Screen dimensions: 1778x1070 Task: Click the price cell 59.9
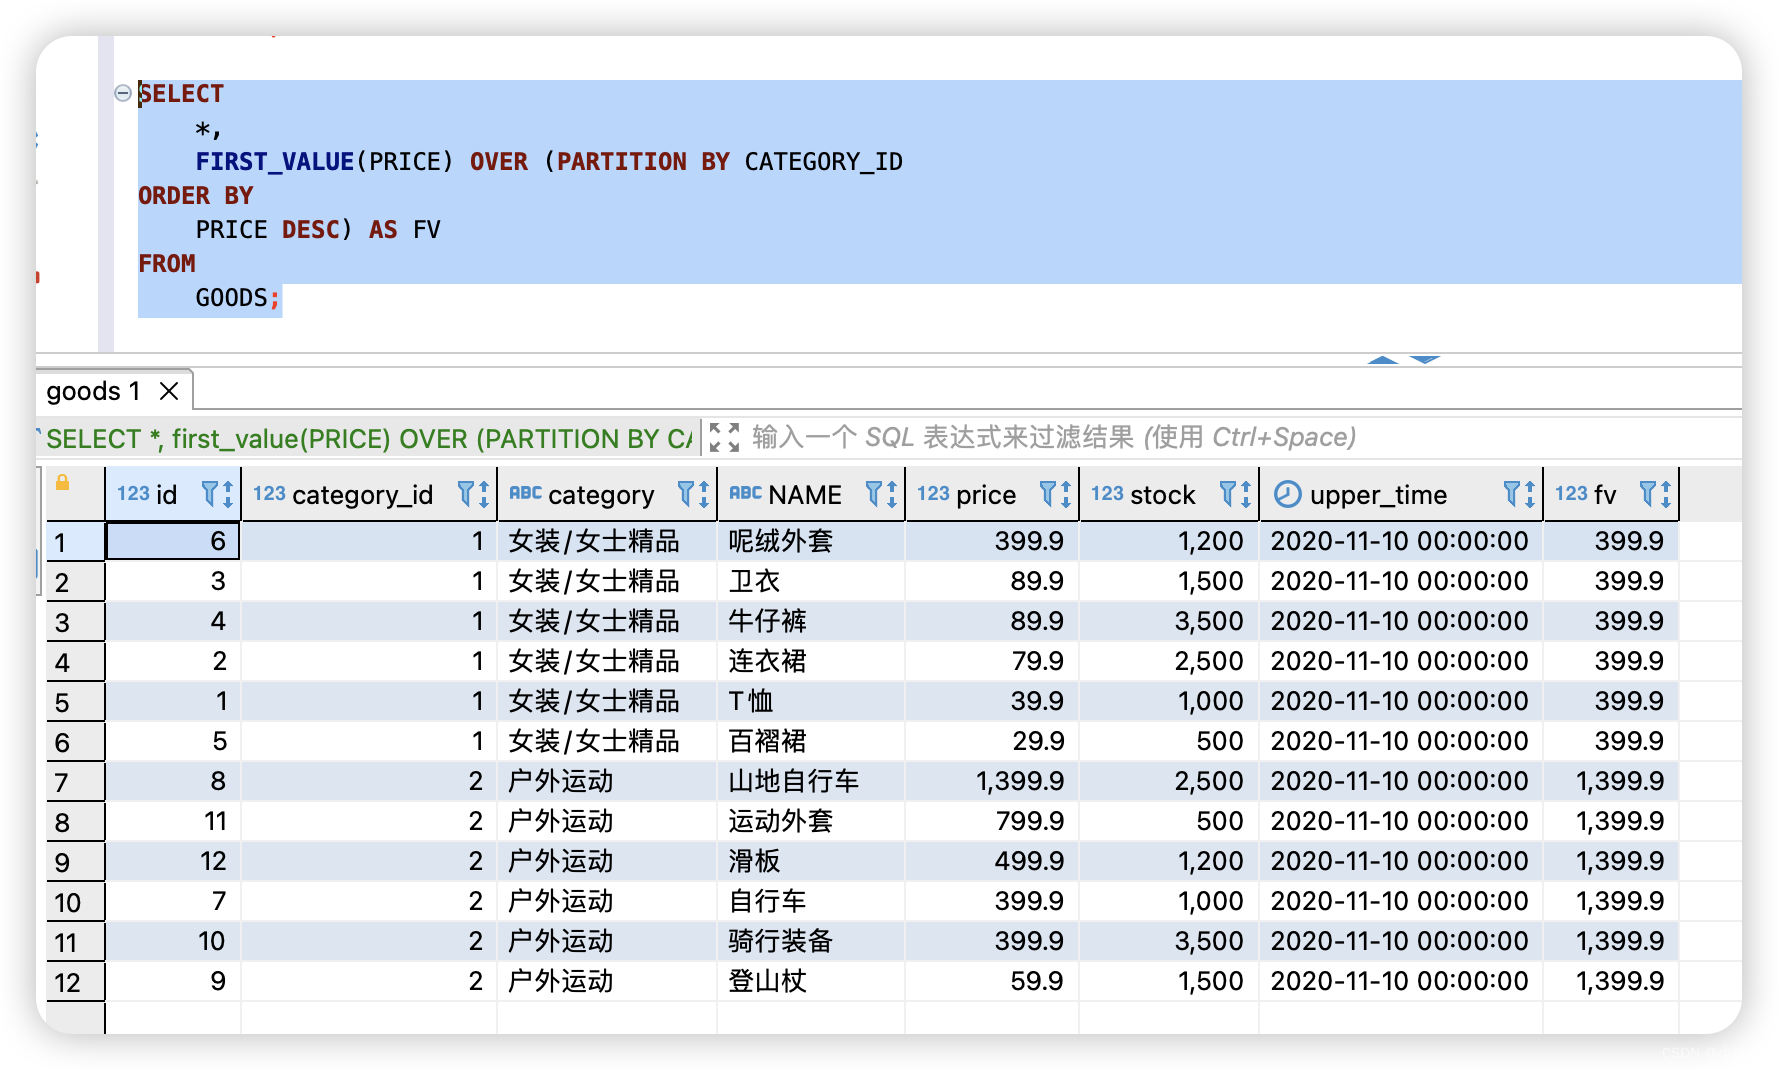[992, 981]
